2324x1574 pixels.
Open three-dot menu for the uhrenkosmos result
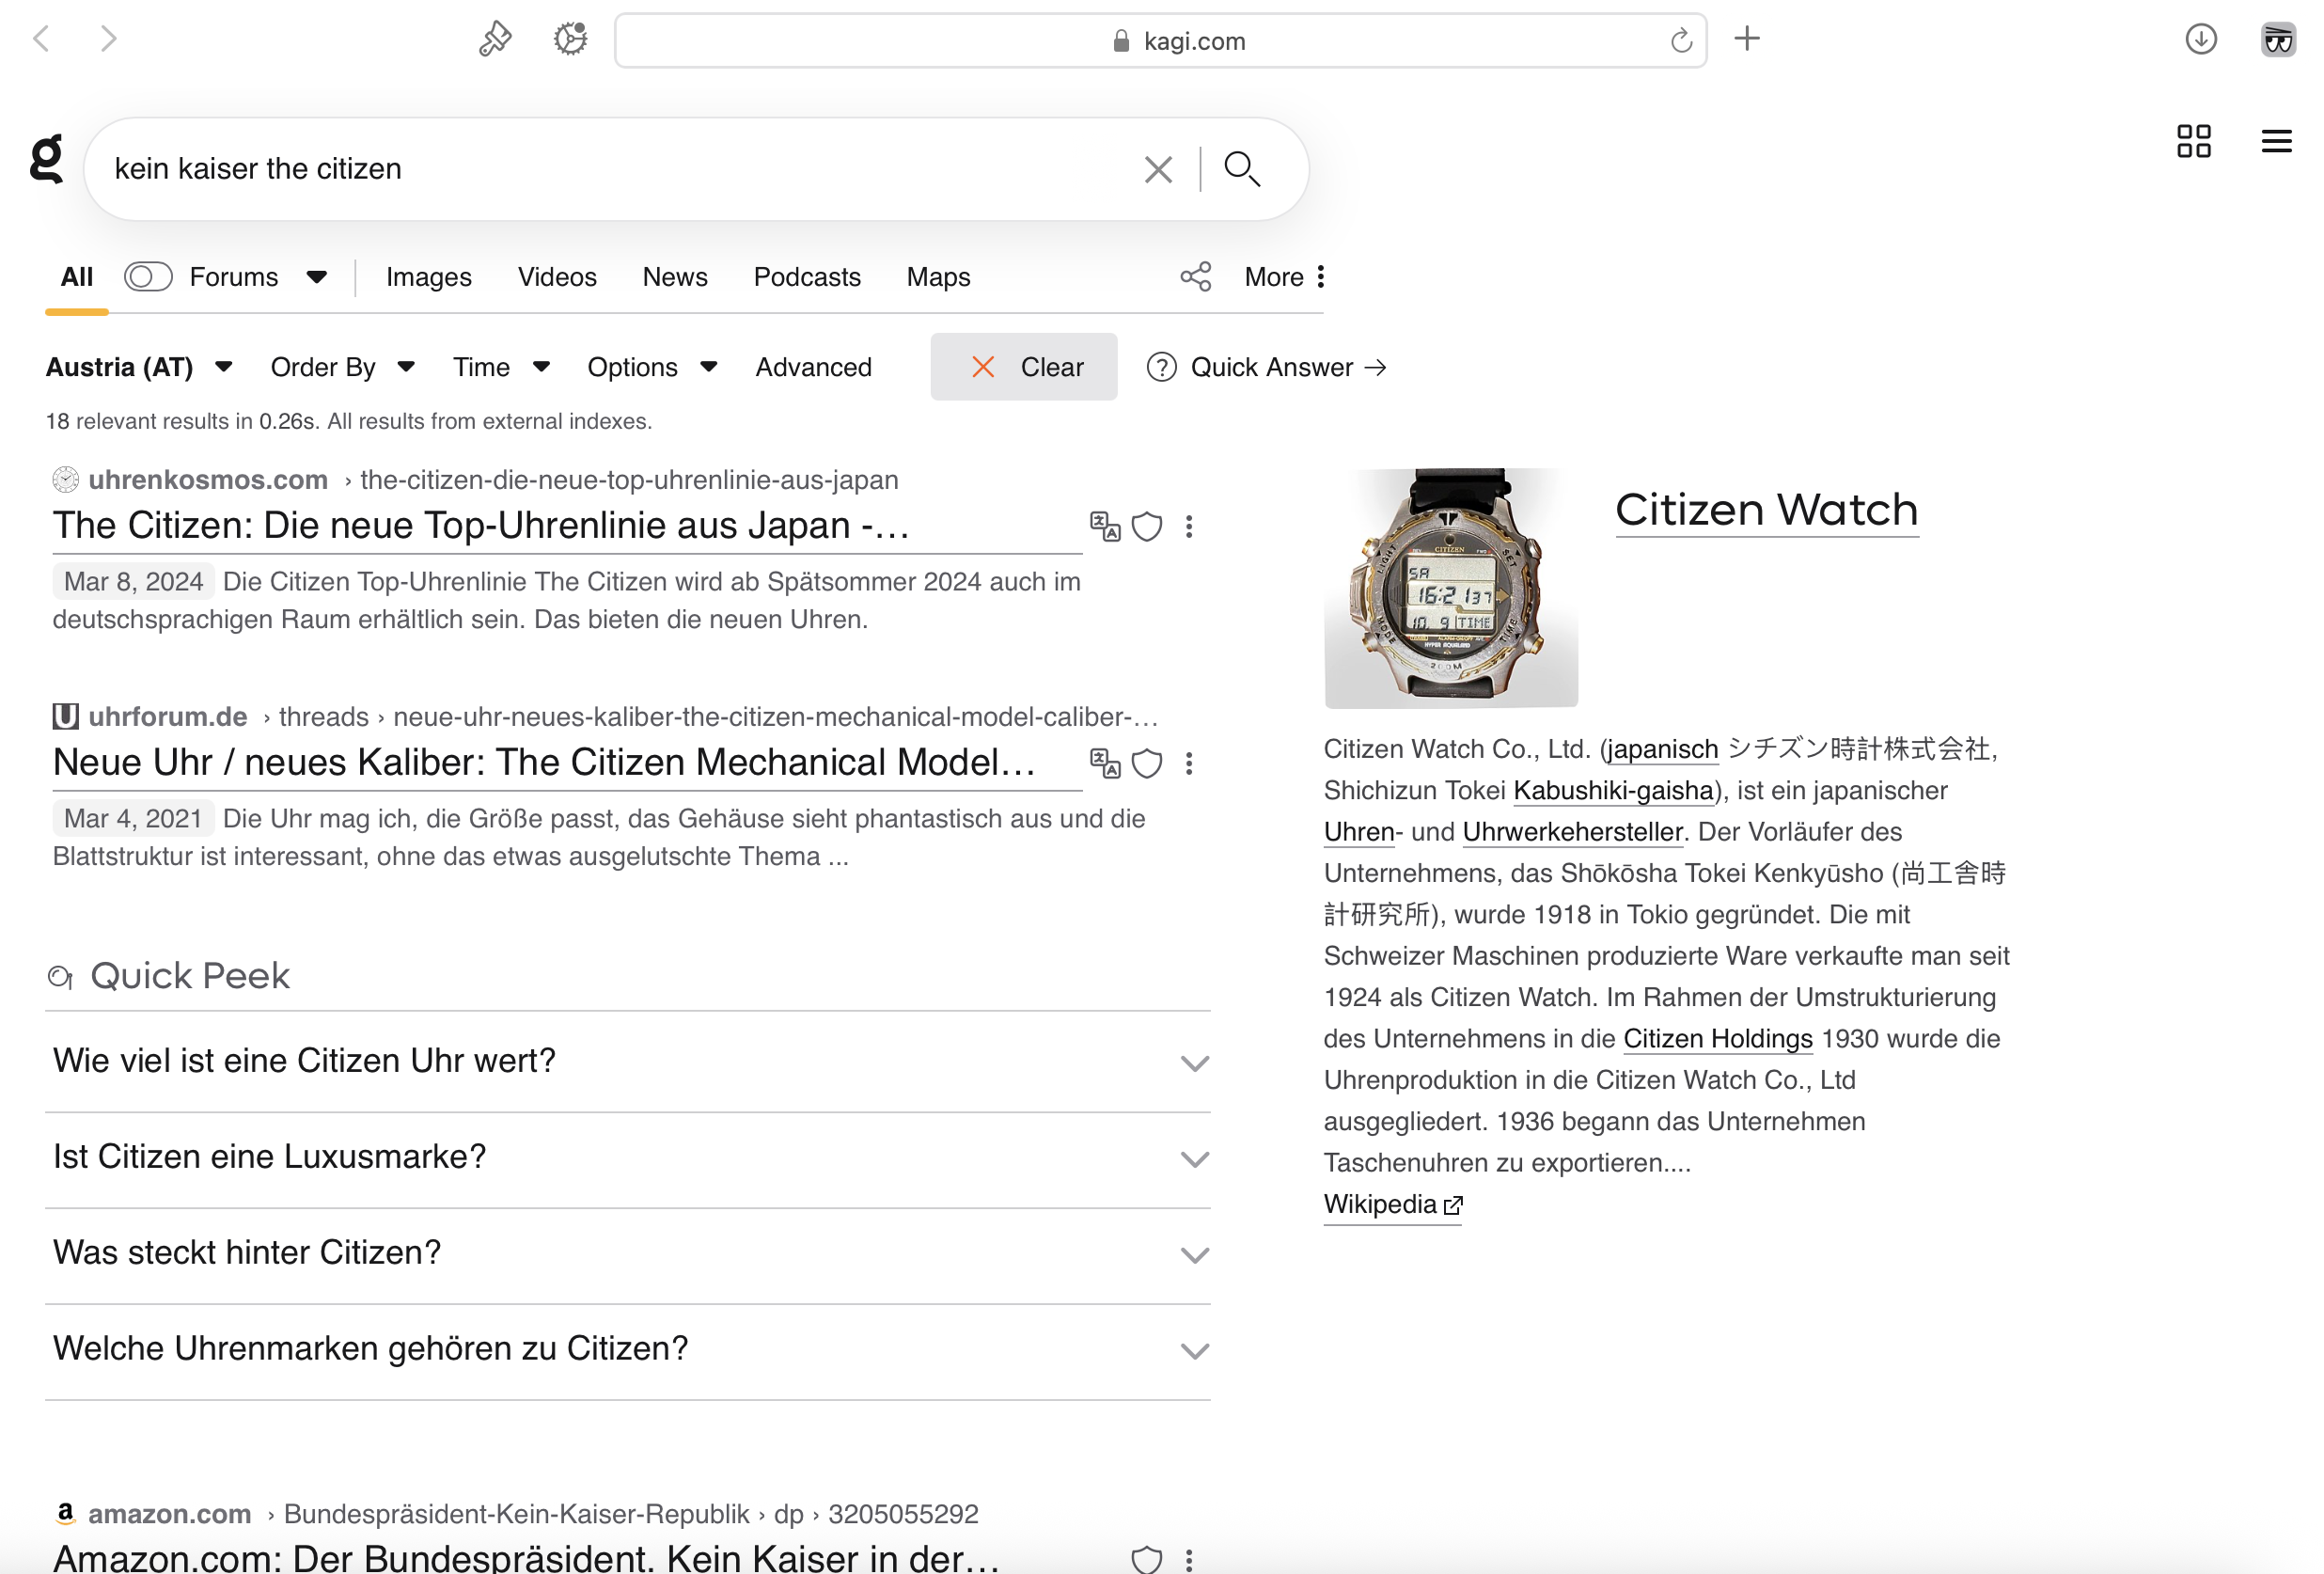[x=1188, y=526]
